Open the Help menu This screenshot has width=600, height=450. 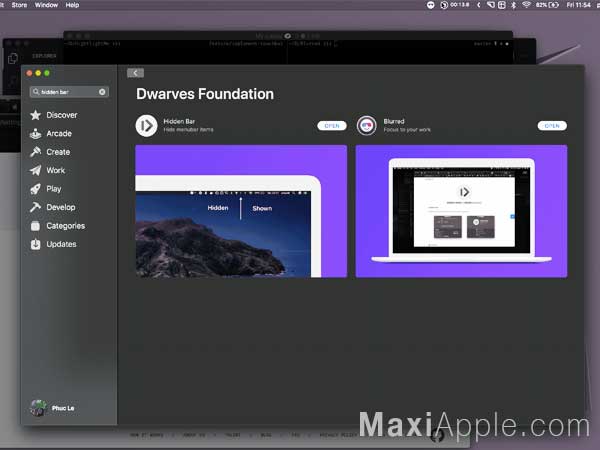(x=72, y=5)
